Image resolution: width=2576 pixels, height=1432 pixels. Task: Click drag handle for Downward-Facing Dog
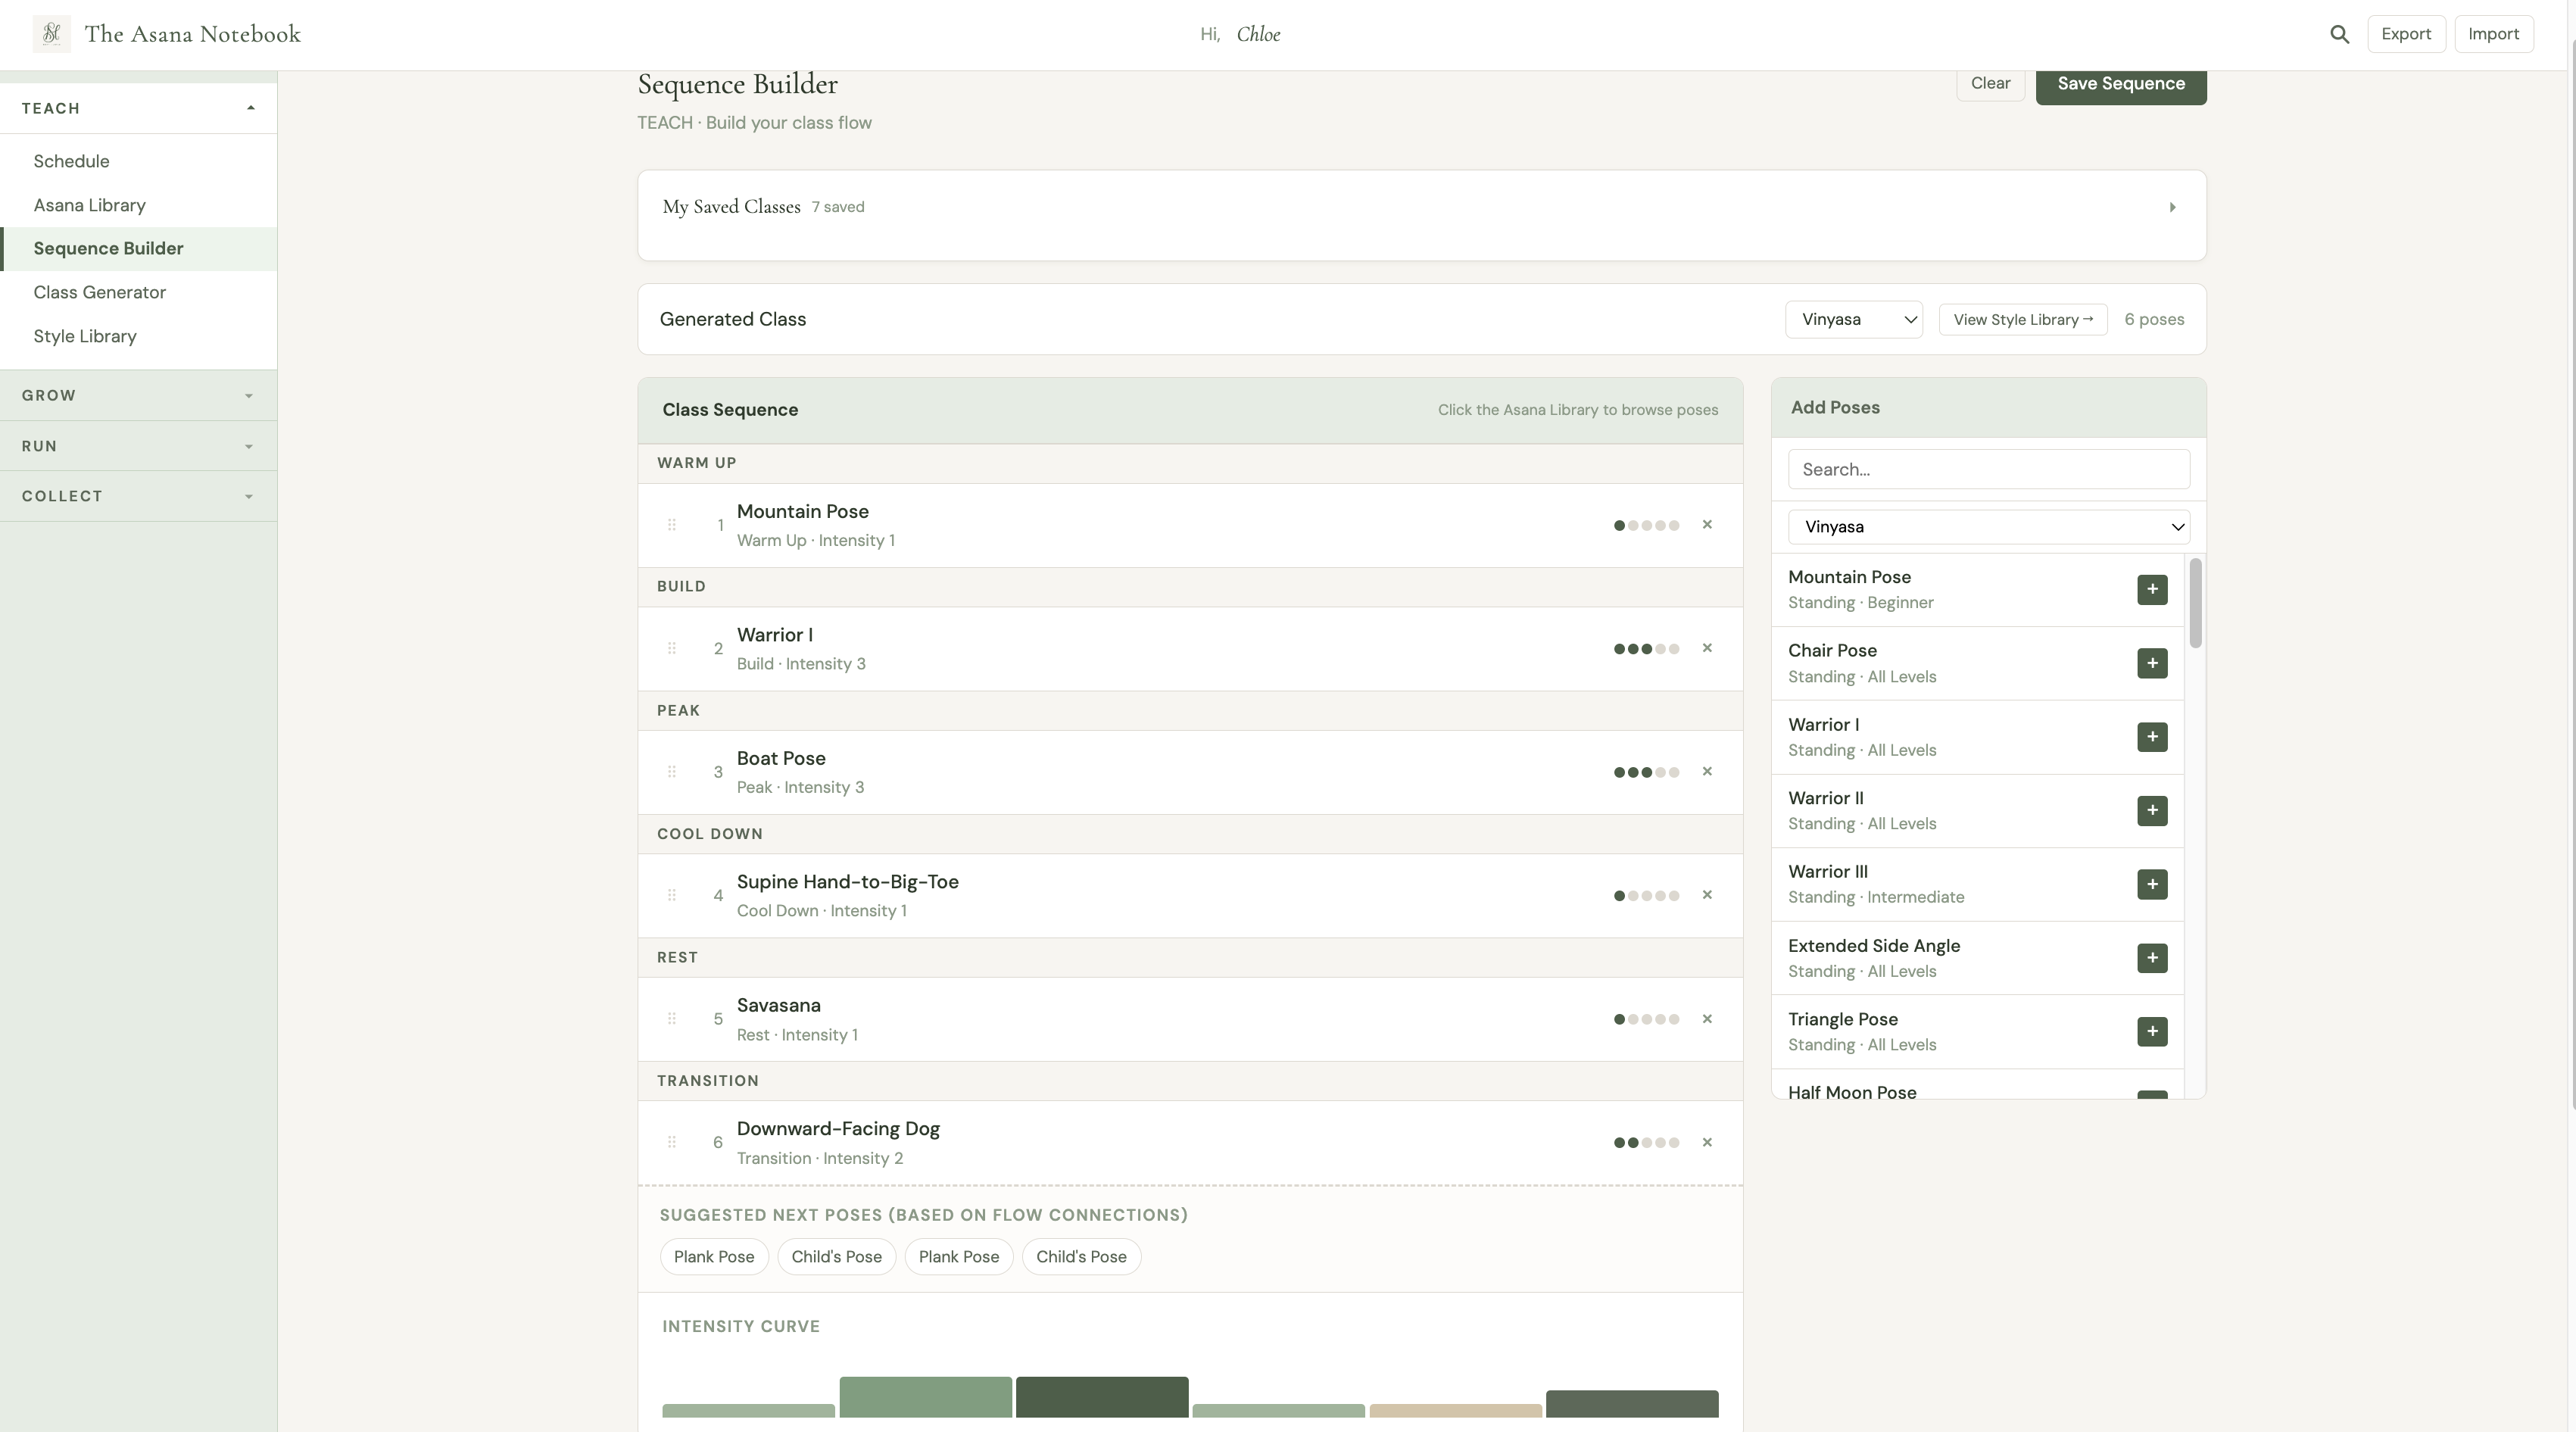[x=672, y=1142]
